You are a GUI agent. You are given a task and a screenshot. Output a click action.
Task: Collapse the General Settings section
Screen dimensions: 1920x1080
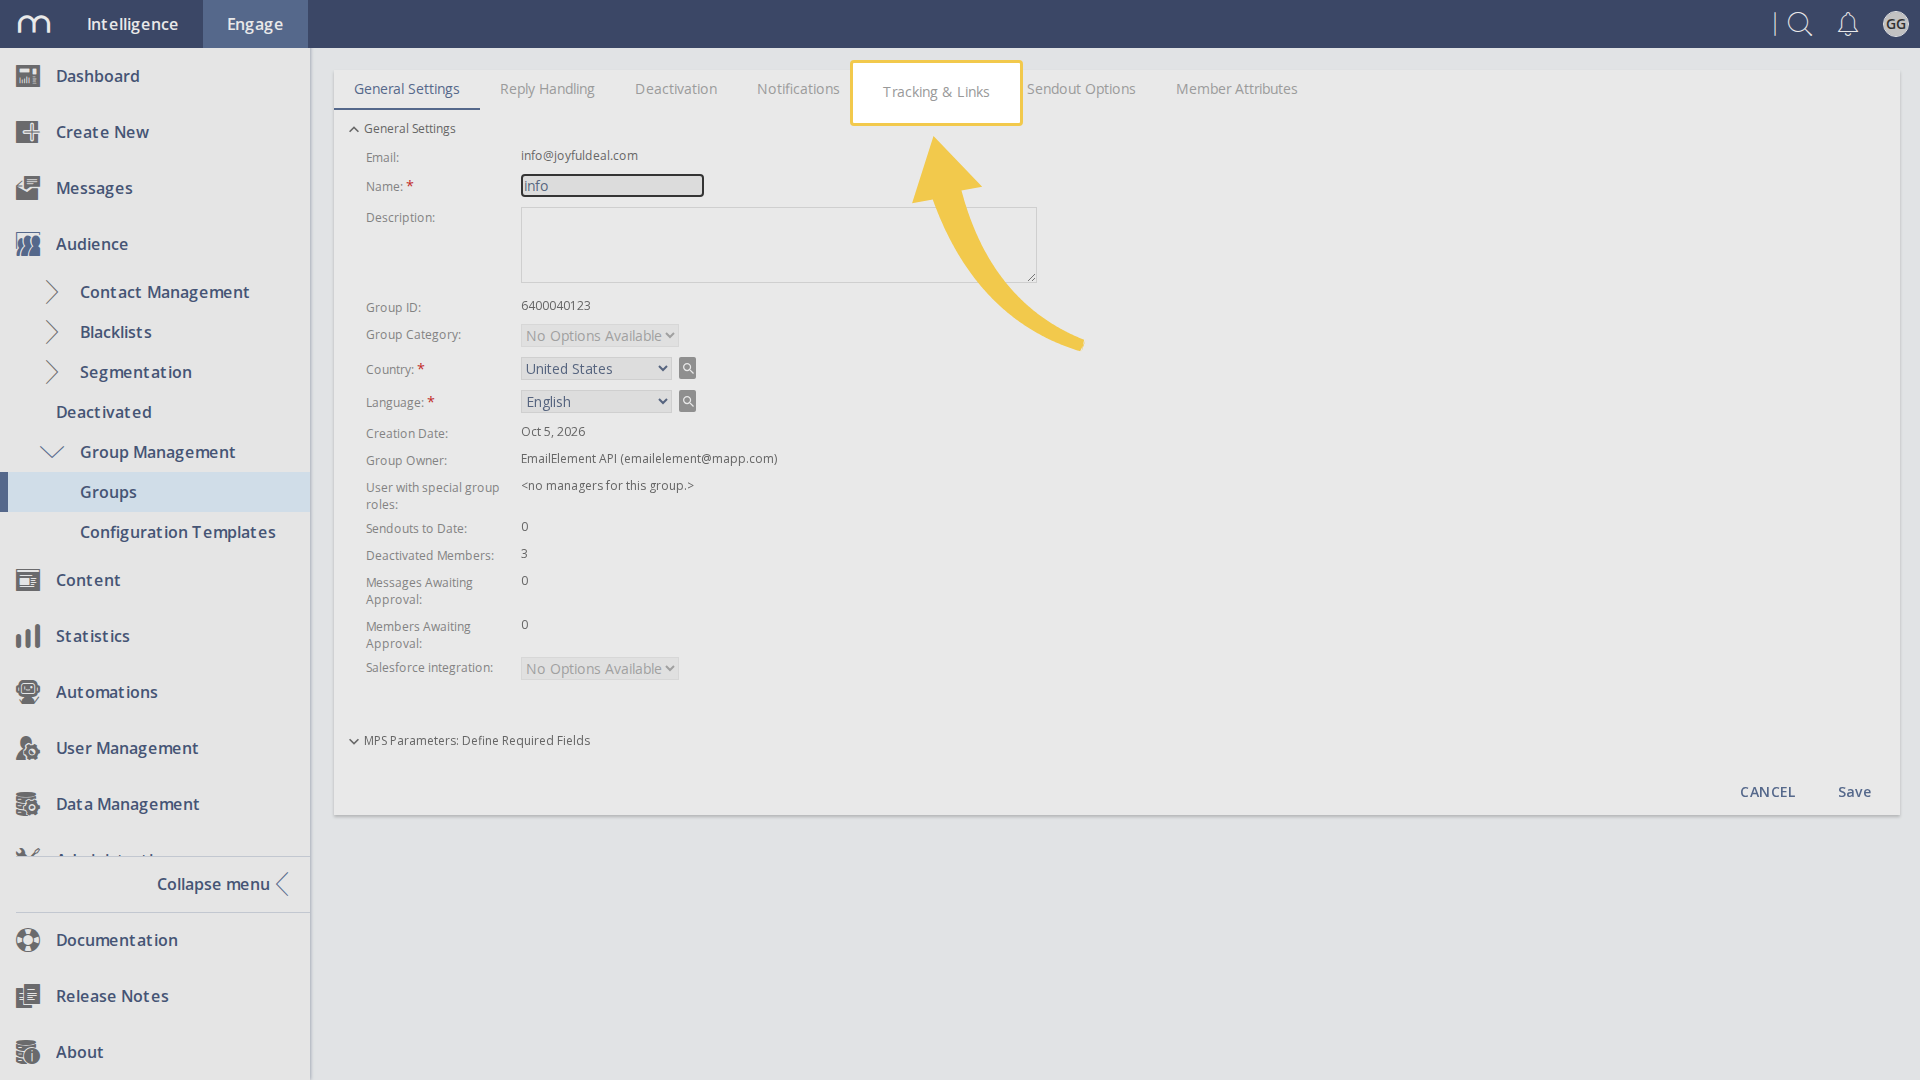click(x=354, y=129)
